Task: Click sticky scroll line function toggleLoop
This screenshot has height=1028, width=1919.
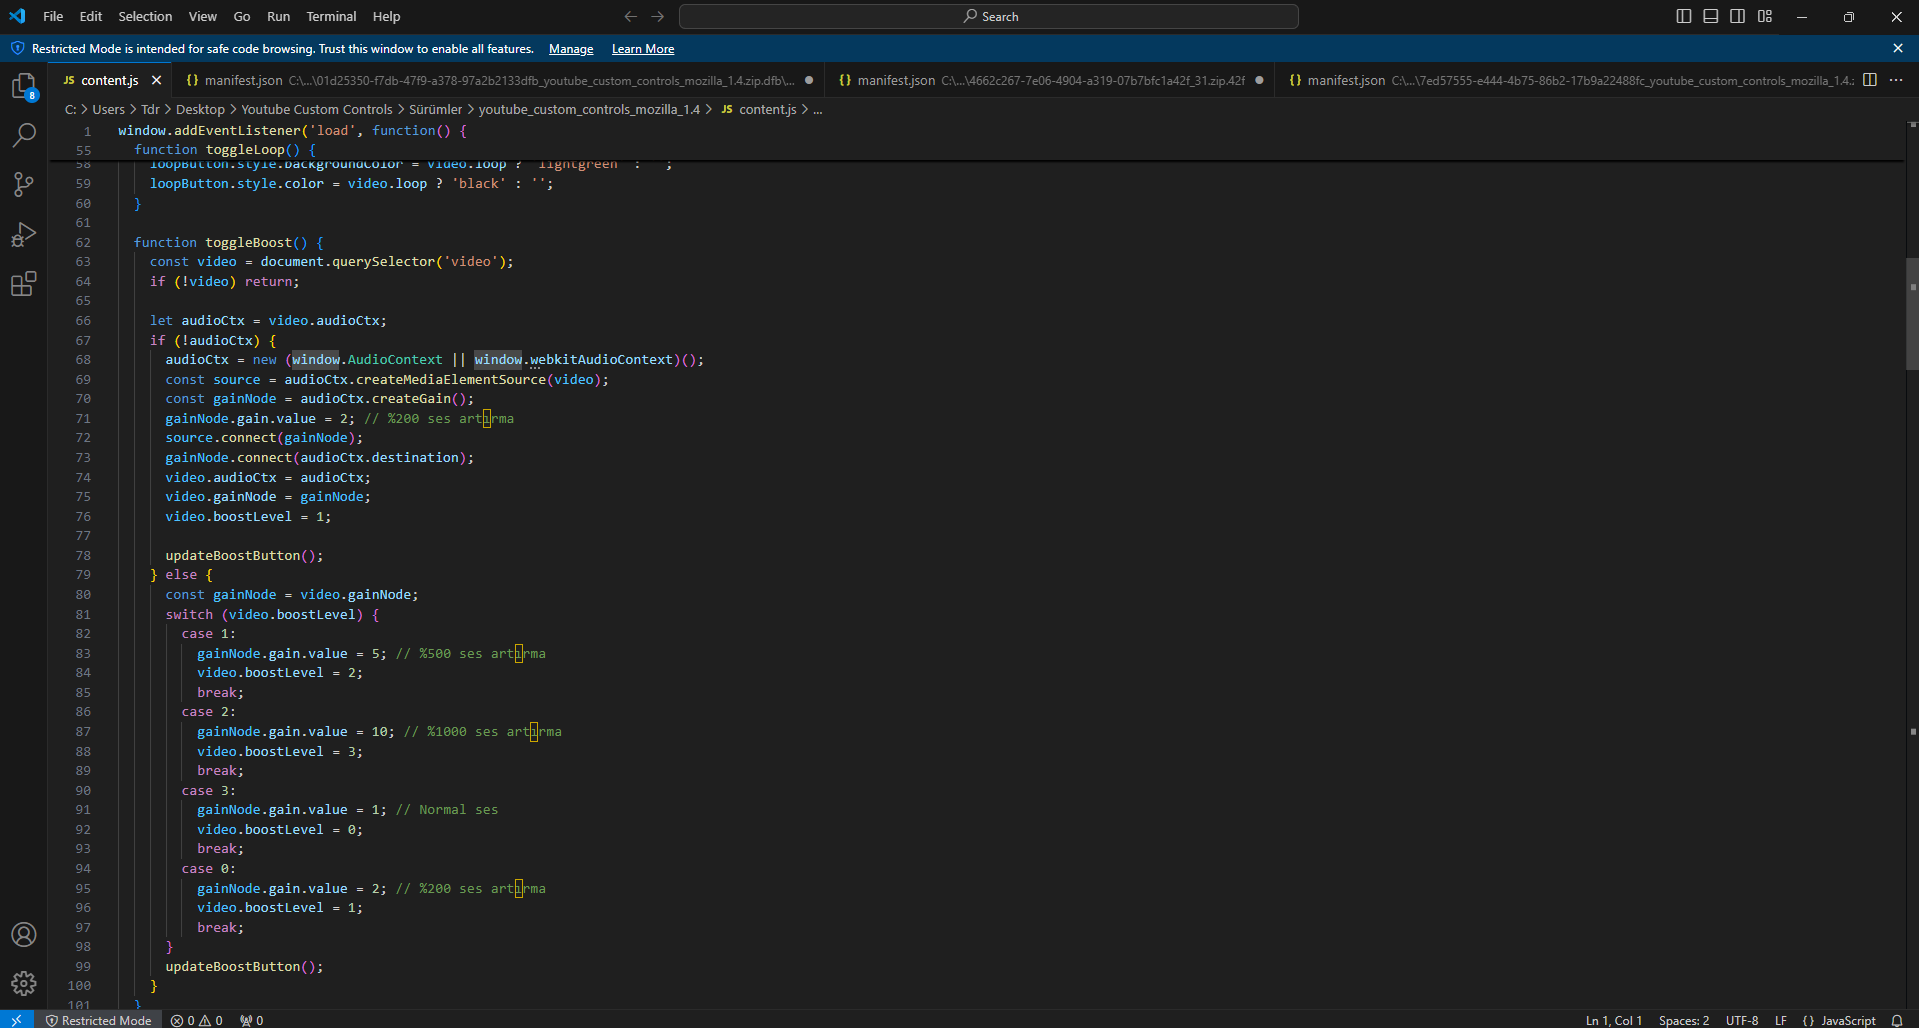Action: point(225,150)
